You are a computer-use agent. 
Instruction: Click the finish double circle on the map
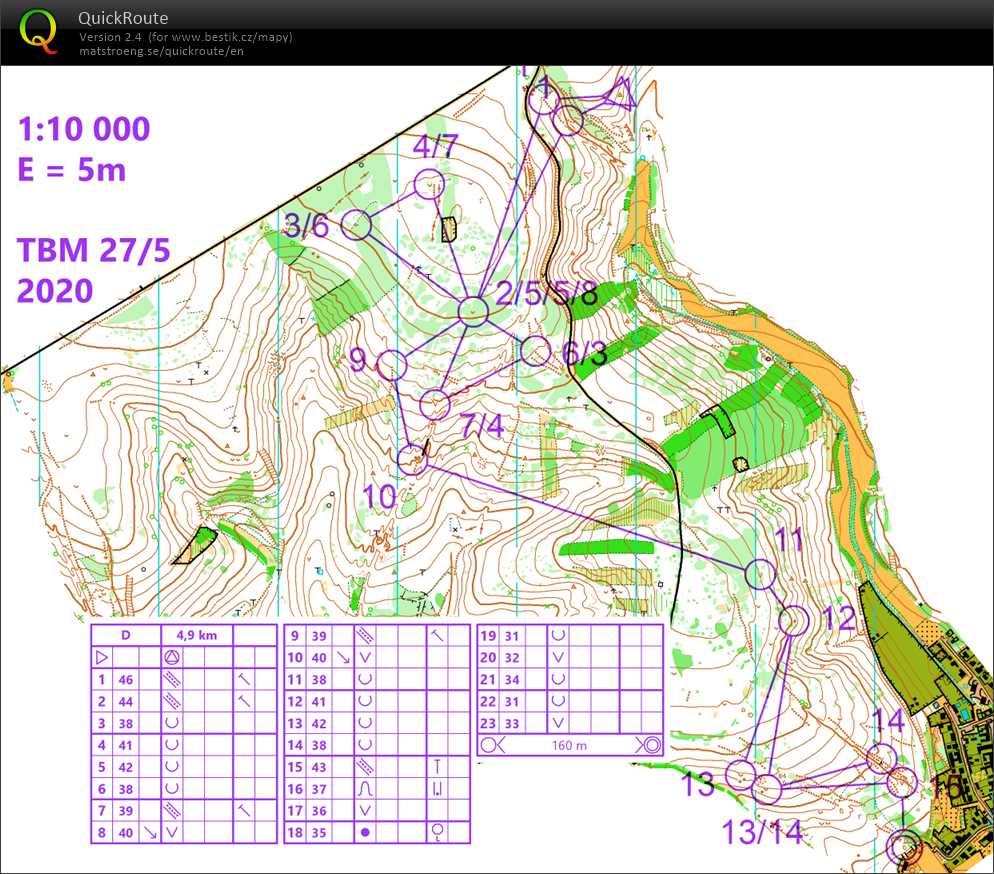906,845
